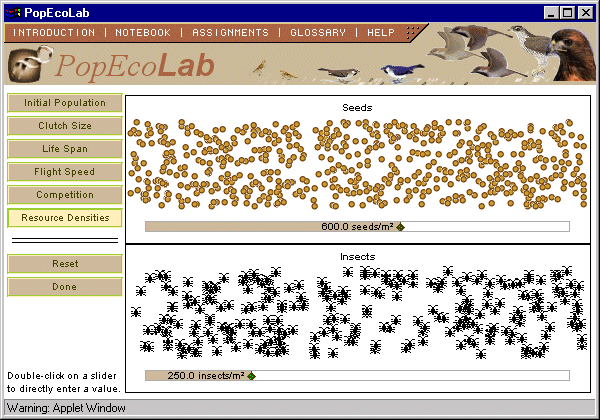Open the Notebook menu item
600x420 pixels.
tap(143, 33)
